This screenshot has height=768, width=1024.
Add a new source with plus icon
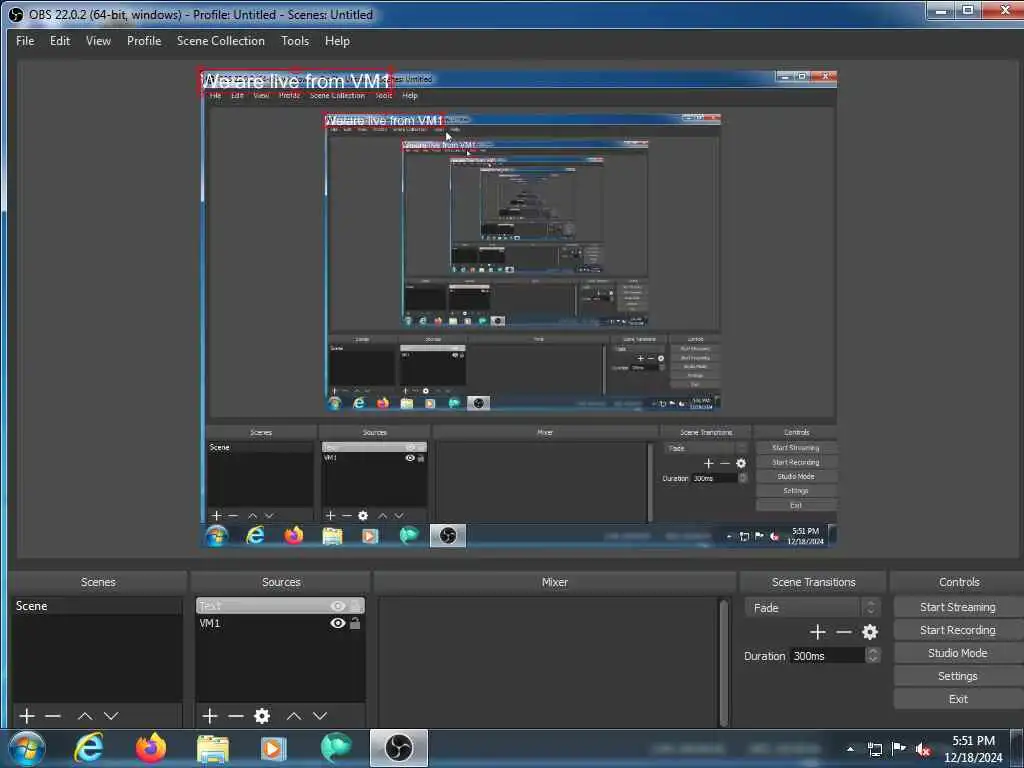pos(210,716)
